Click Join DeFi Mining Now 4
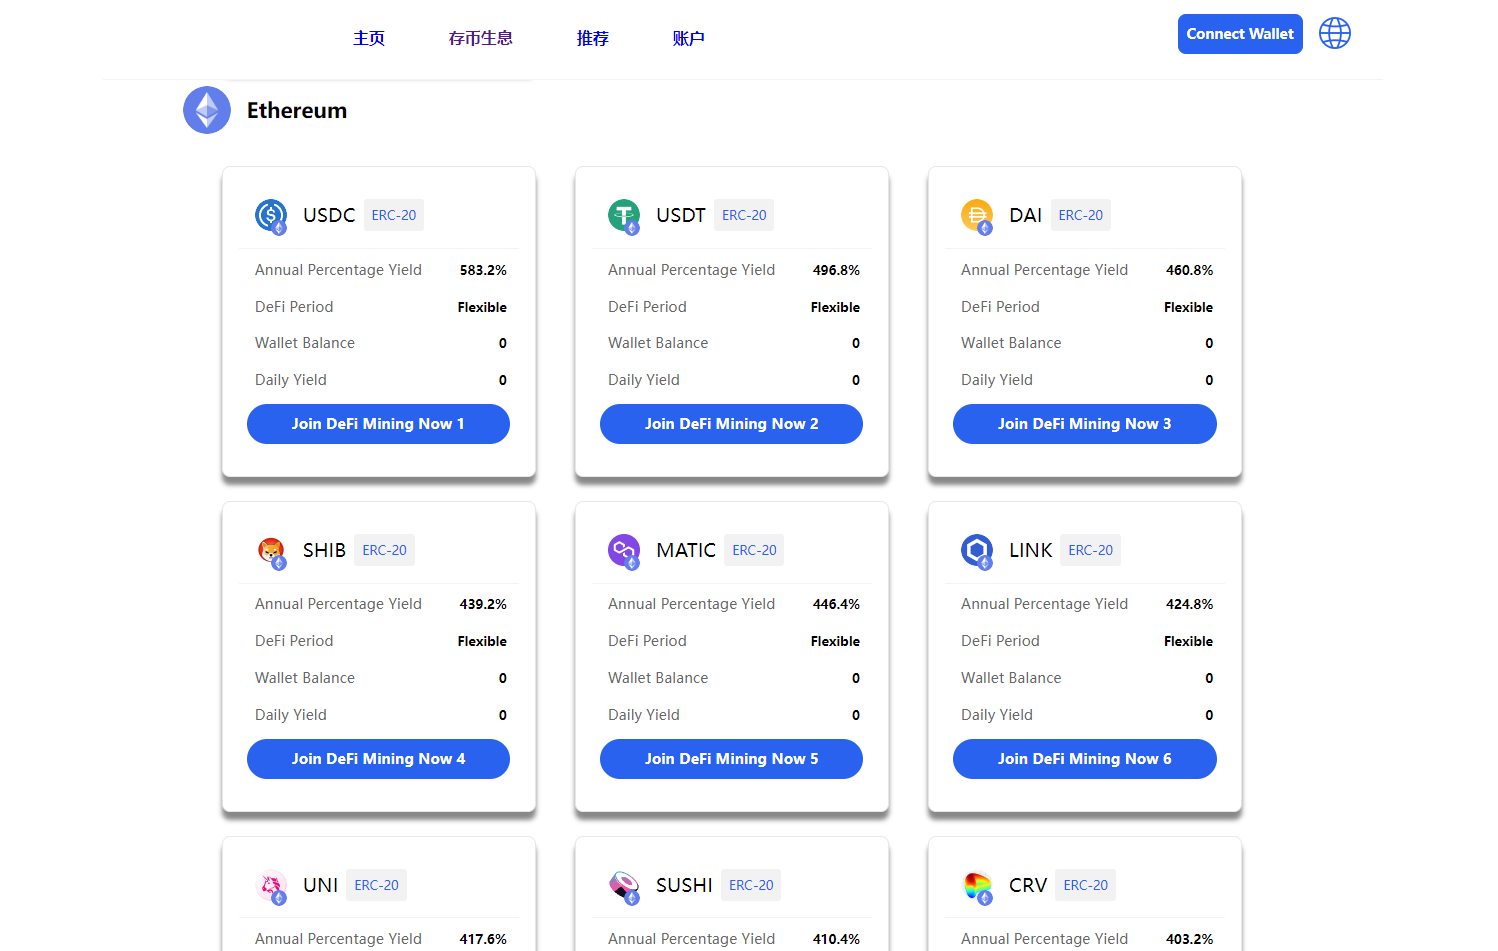This screenshot has width=1498, height=951. point(378,759)
